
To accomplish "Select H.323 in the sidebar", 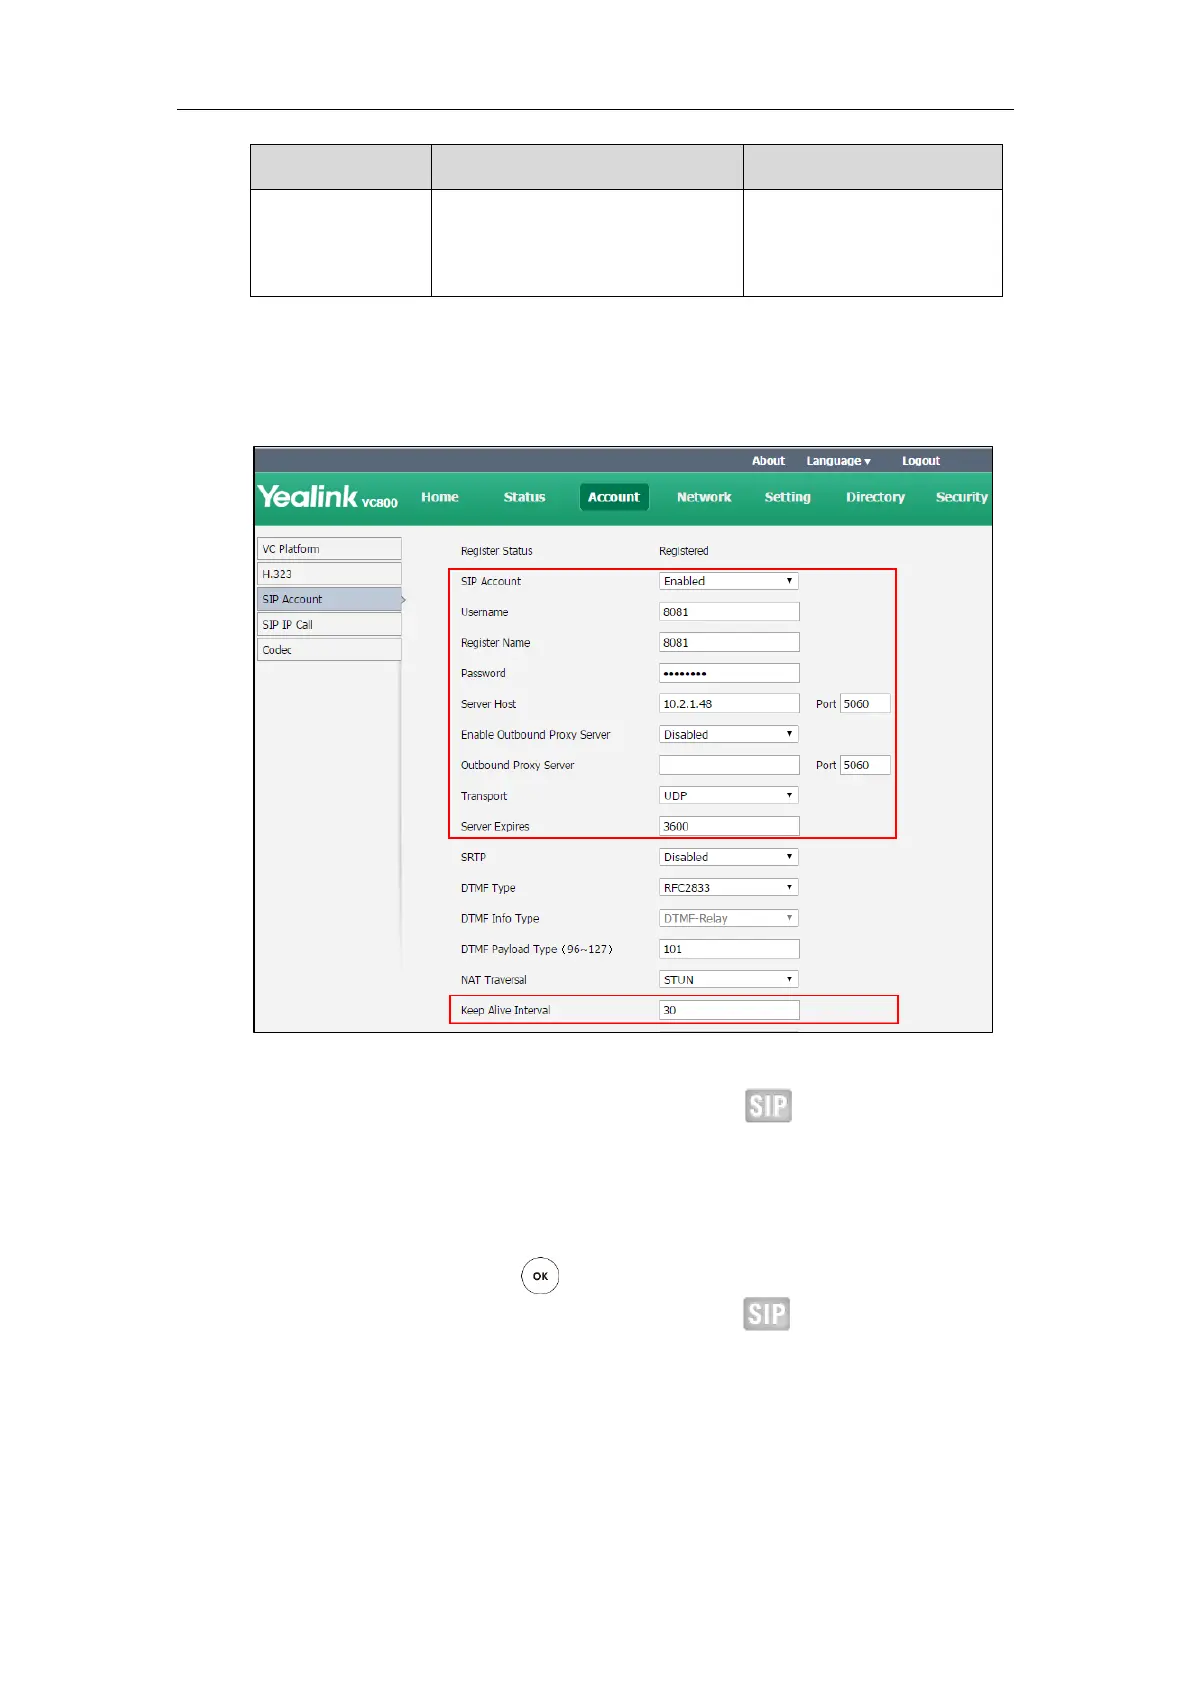I will click(x=329, y=574).
